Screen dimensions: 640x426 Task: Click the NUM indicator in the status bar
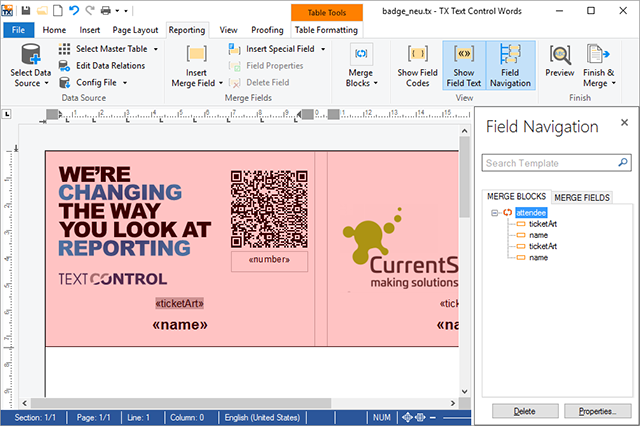pos(382,417)
